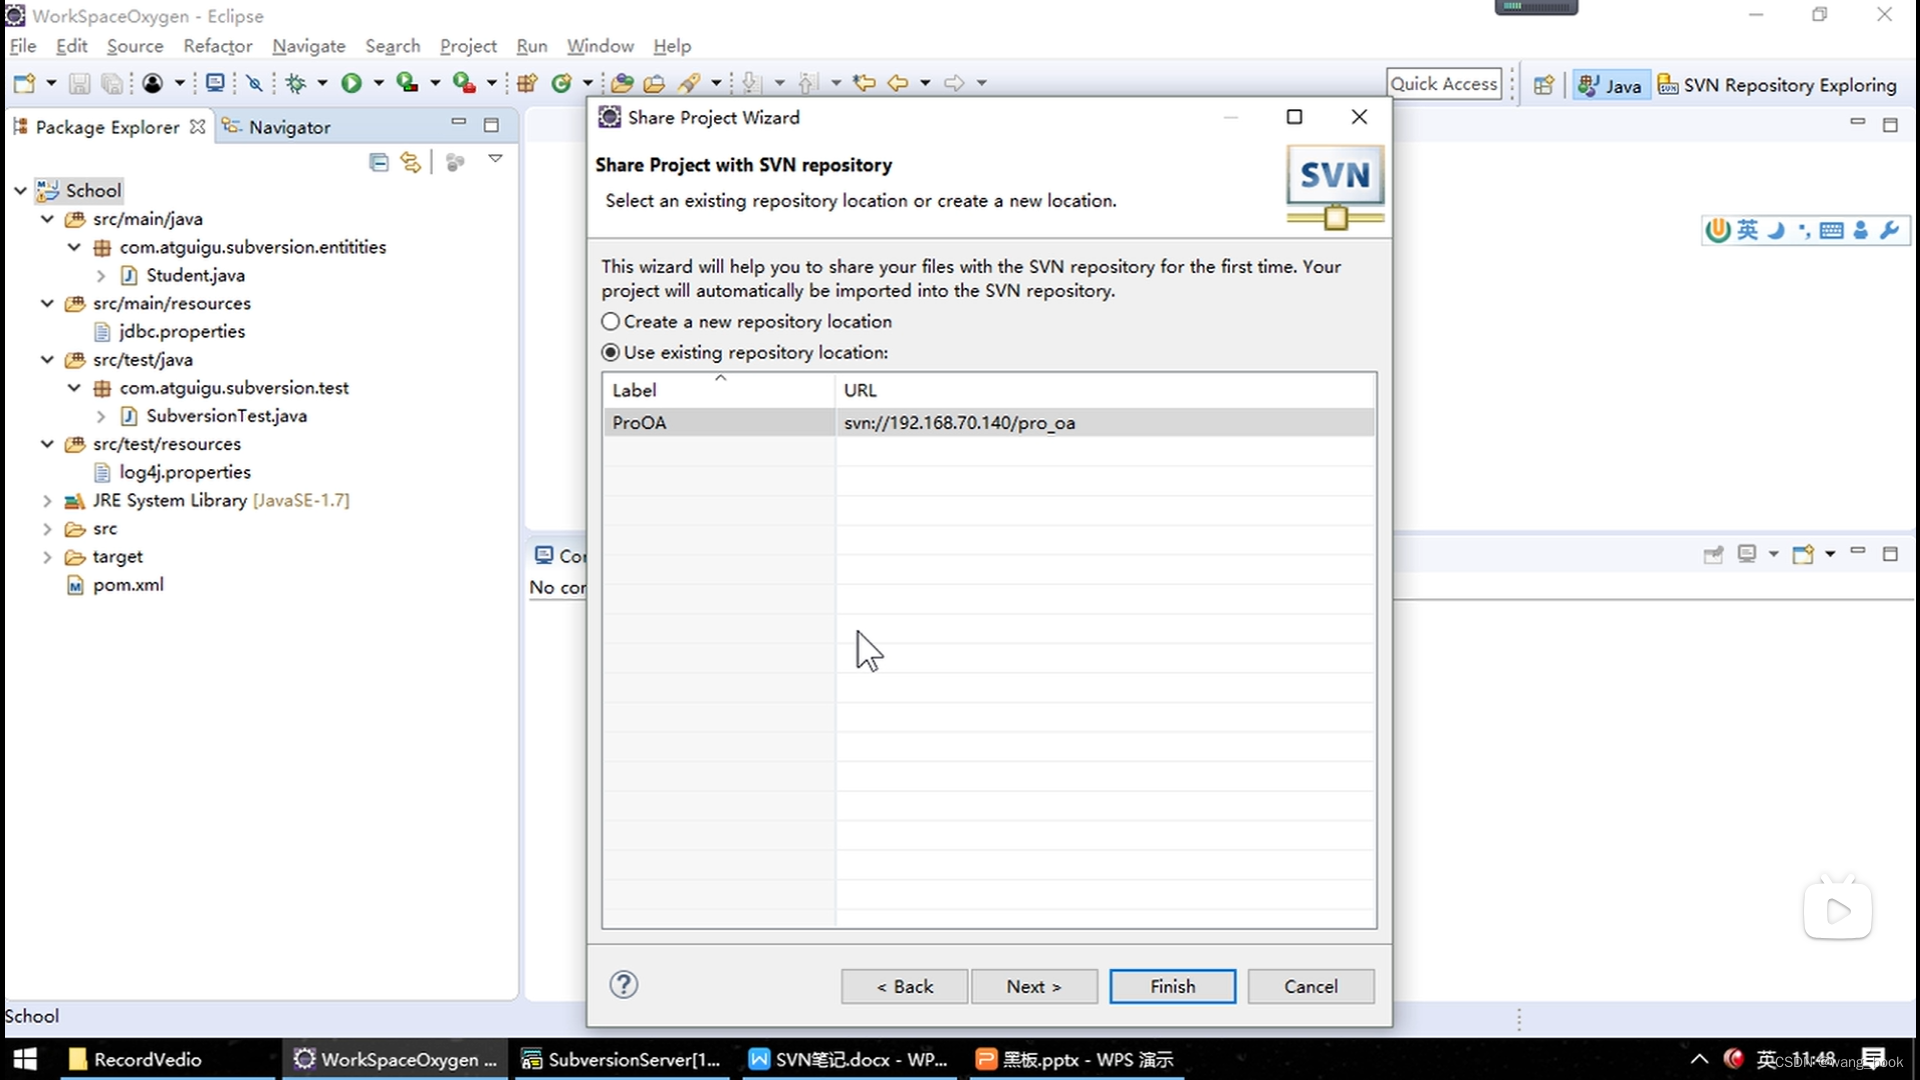Click the Pin Console icon
Screen dimensions: 1920x1080
[x=1713, y=554]
